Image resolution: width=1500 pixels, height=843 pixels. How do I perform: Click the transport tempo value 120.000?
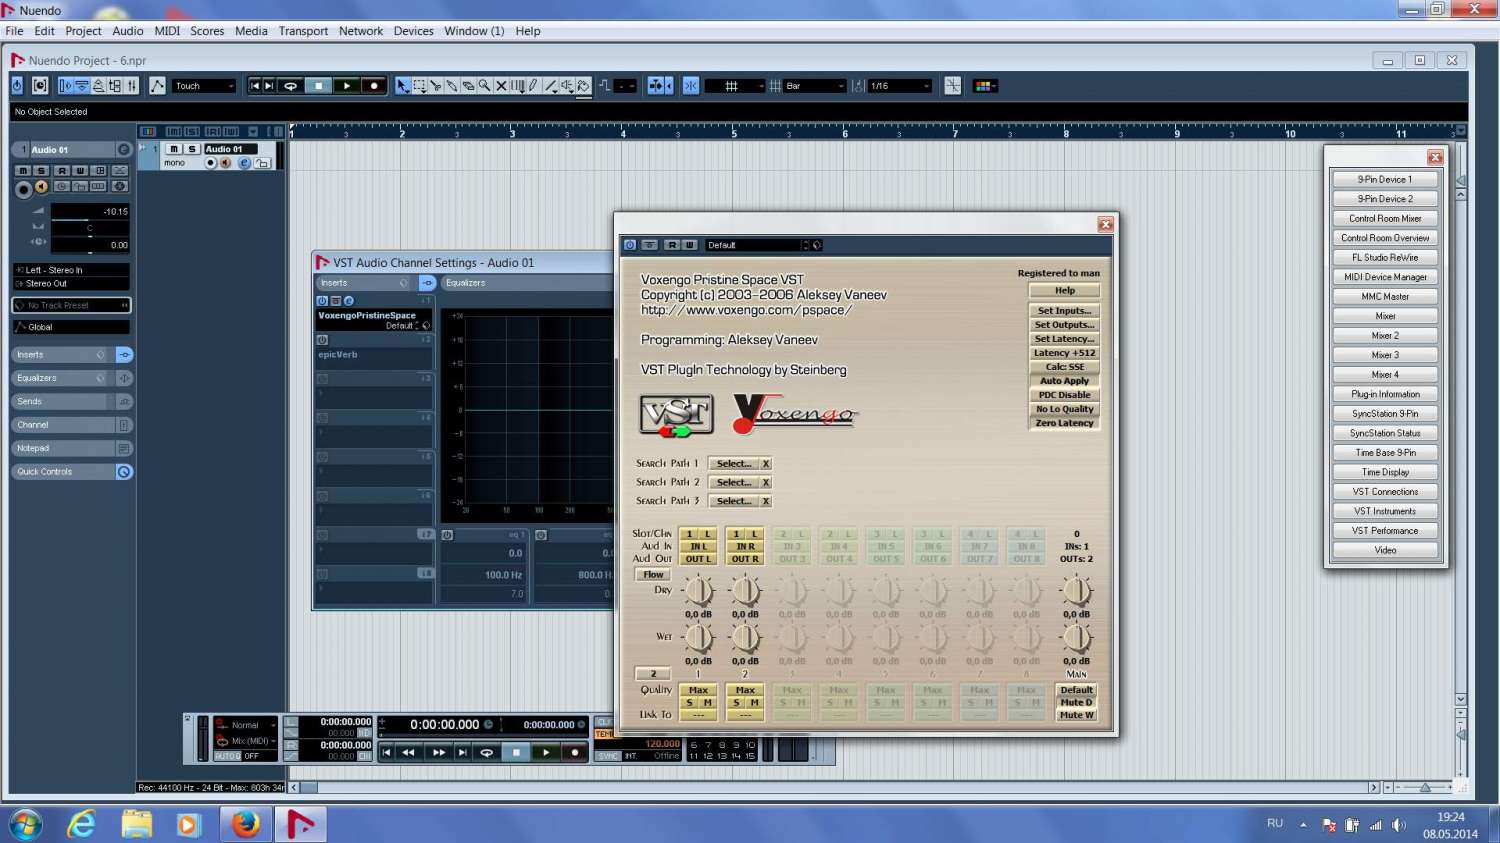tap(662, 744)
